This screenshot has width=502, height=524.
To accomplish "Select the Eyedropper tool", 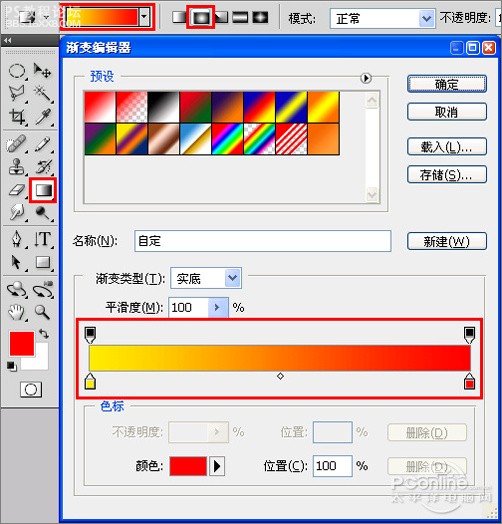I will click(x=43, y=117).
